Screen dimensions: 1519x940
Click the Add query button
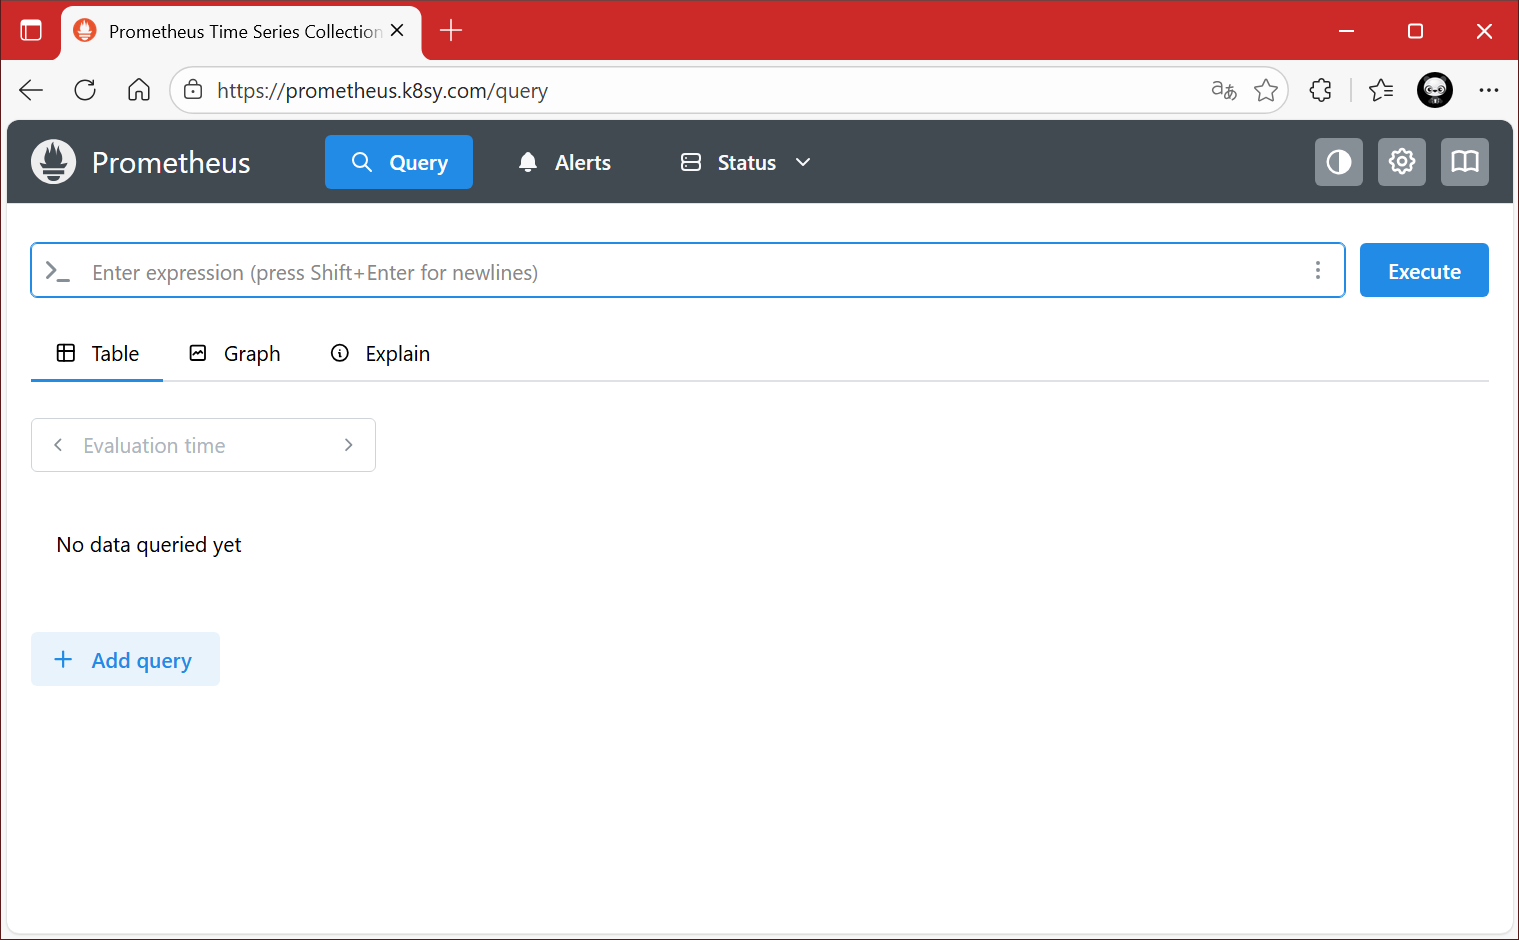pos(125,659)
